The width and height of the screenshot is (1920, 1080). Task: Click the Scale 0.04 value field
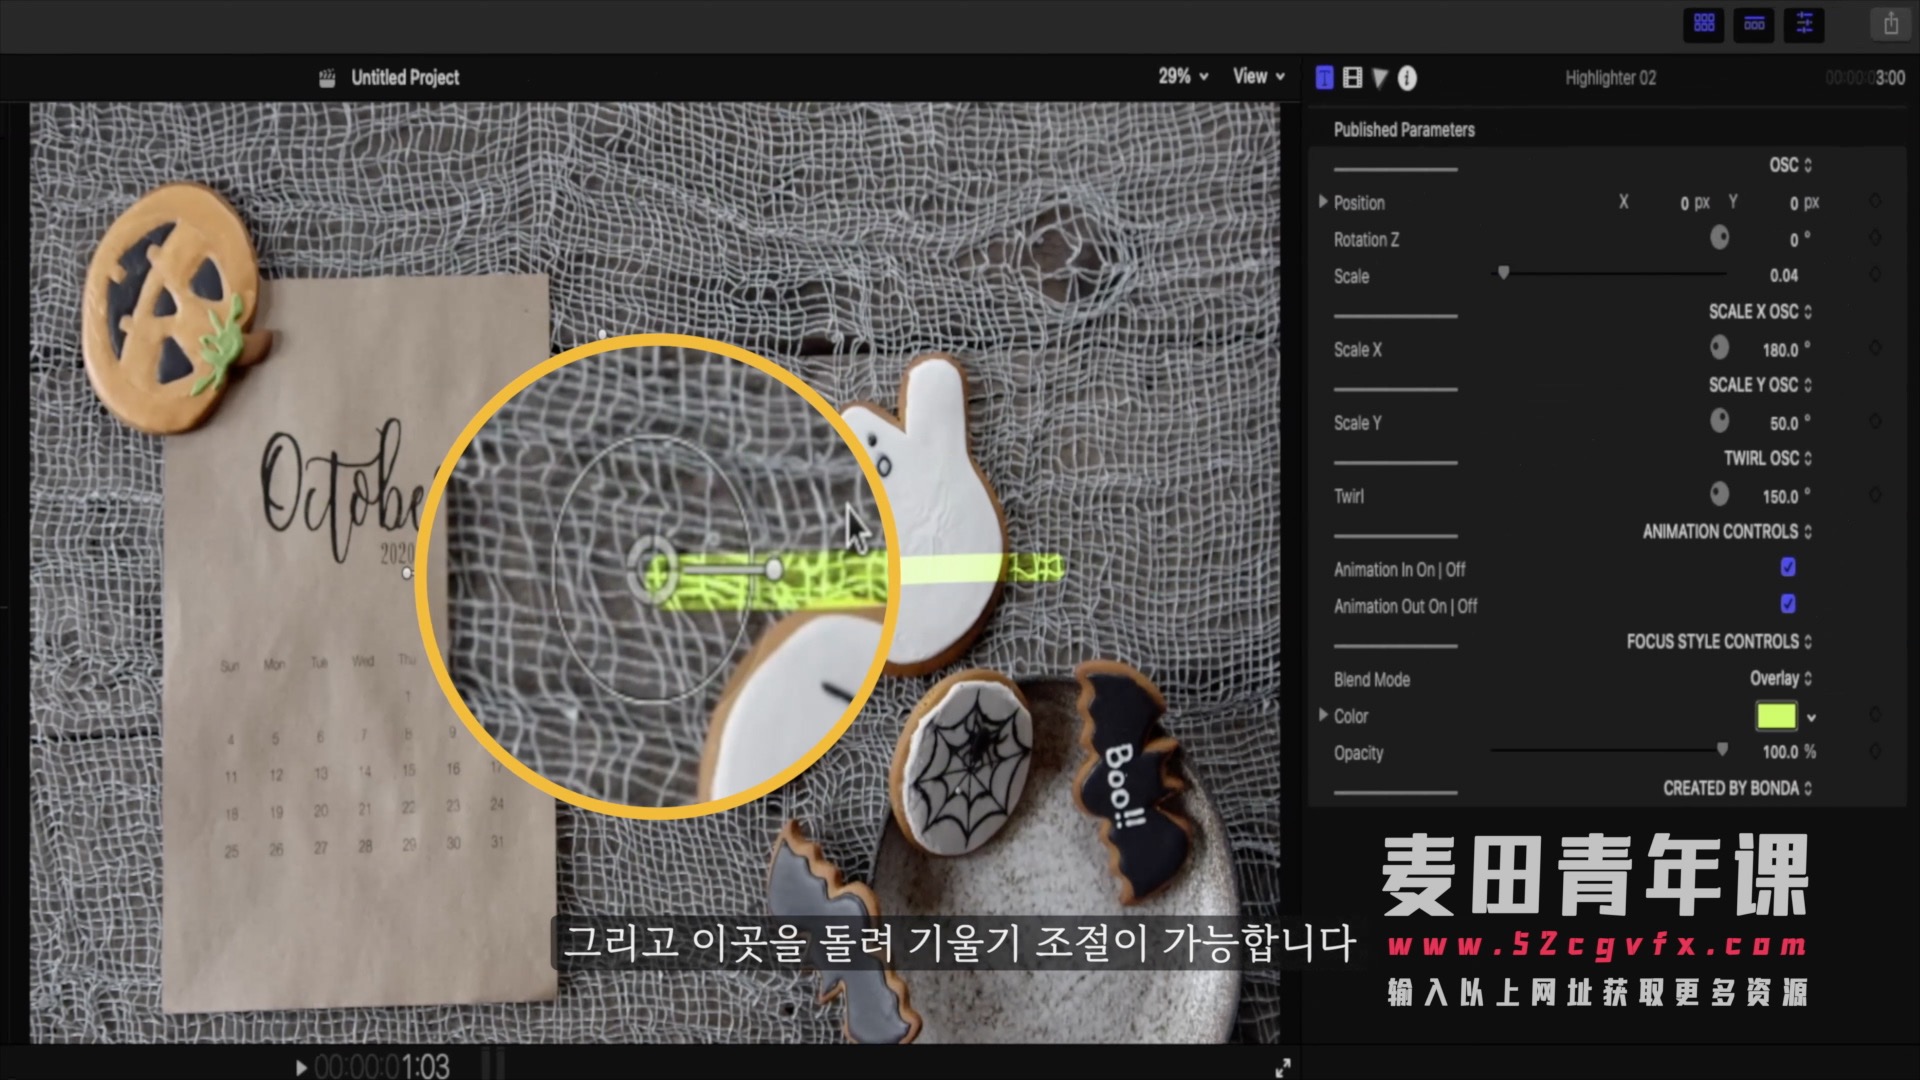pos(1783,275)
